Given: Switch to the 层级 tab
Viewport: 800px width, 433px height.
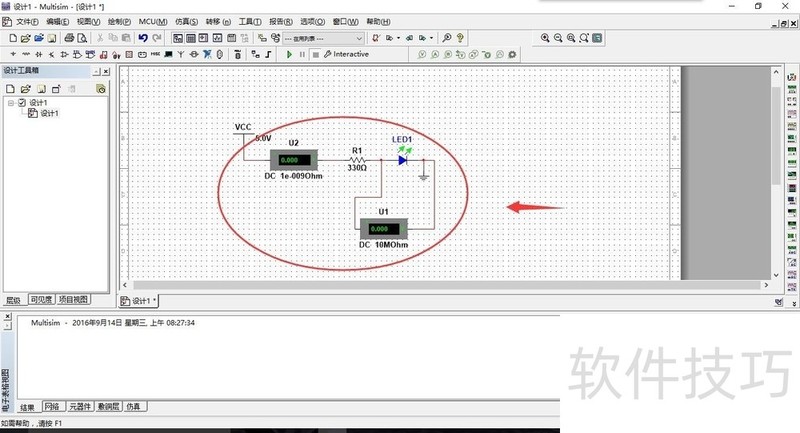Looking at the screenshot, I should coord(13,300).
